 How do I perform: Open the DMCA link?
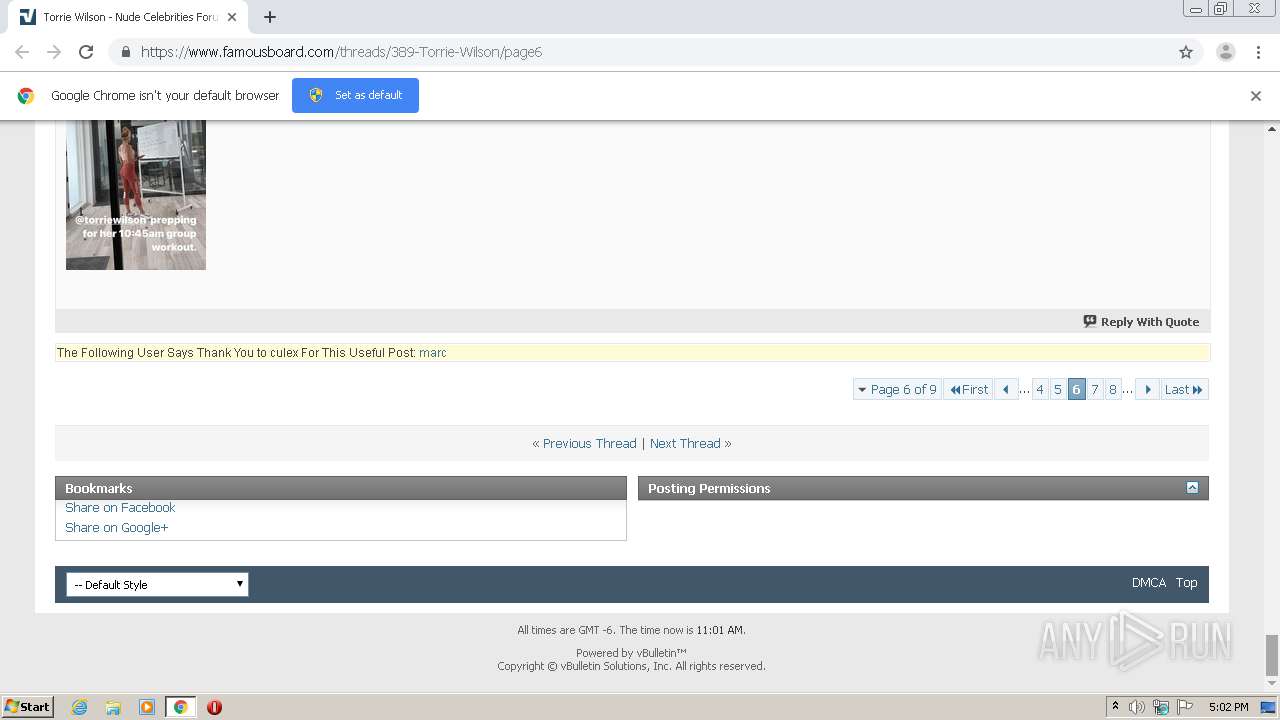(x=1149, y=582)
